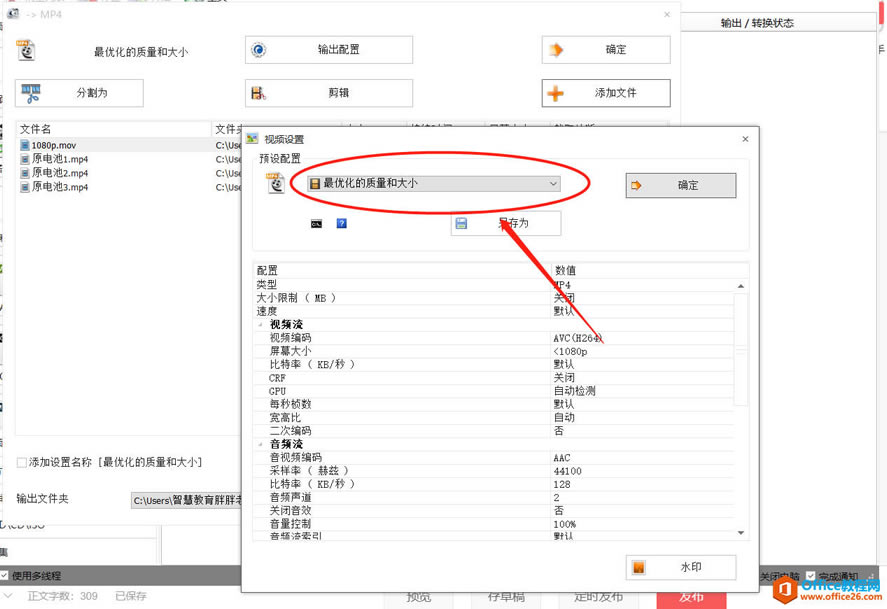Image resolution: width=887 pixels, height=609 pixels.
Task: Click the 添加文件 button
Action: (606, 93)
